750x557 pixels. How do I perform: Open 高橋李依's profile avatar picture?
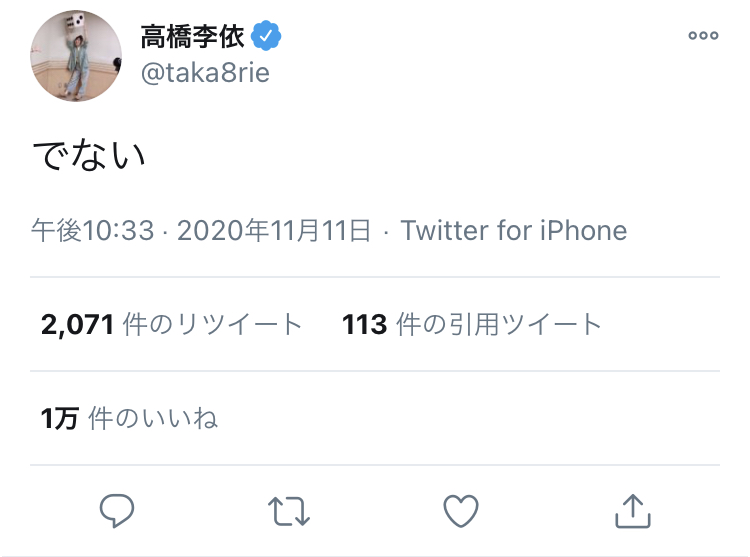(x=76, y=56)
